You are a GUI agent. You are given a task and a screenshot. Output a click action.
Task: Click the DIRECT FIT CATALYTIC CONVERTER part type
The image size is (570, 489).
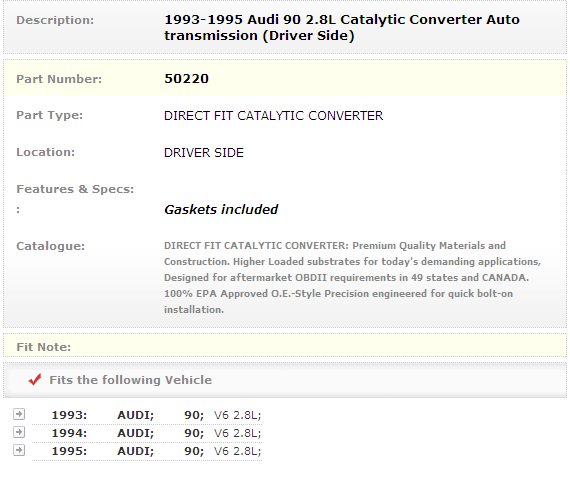(274, 116)
